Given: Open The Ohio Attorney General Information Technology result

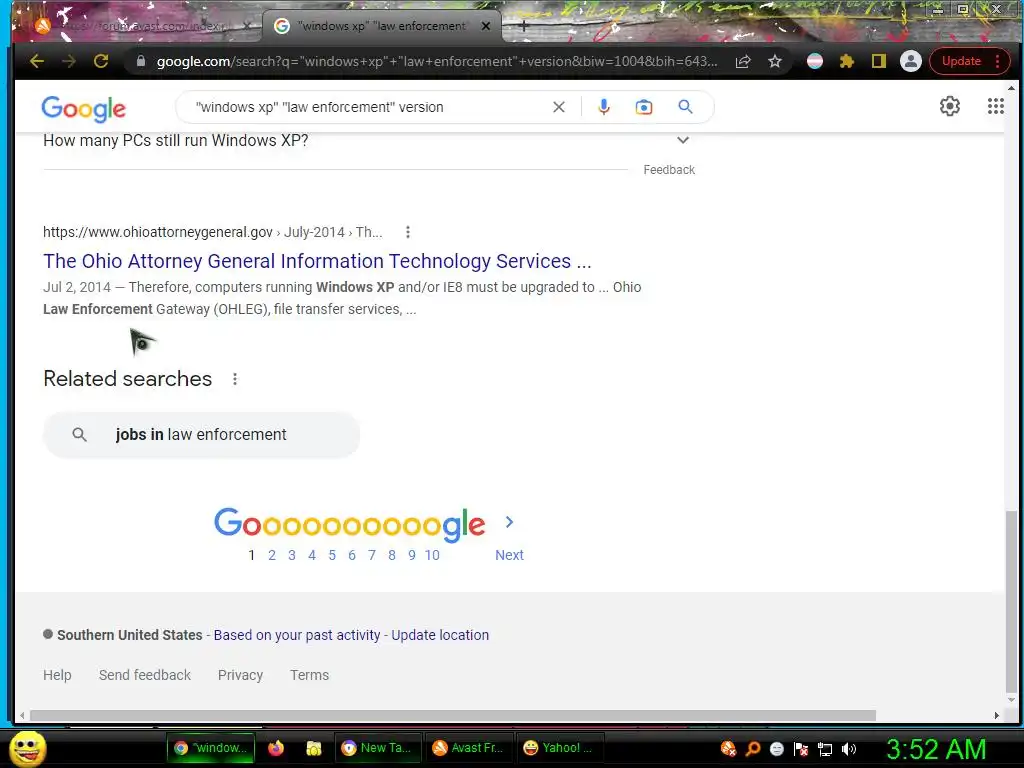Looking at the screenshot, I should 317,261.
